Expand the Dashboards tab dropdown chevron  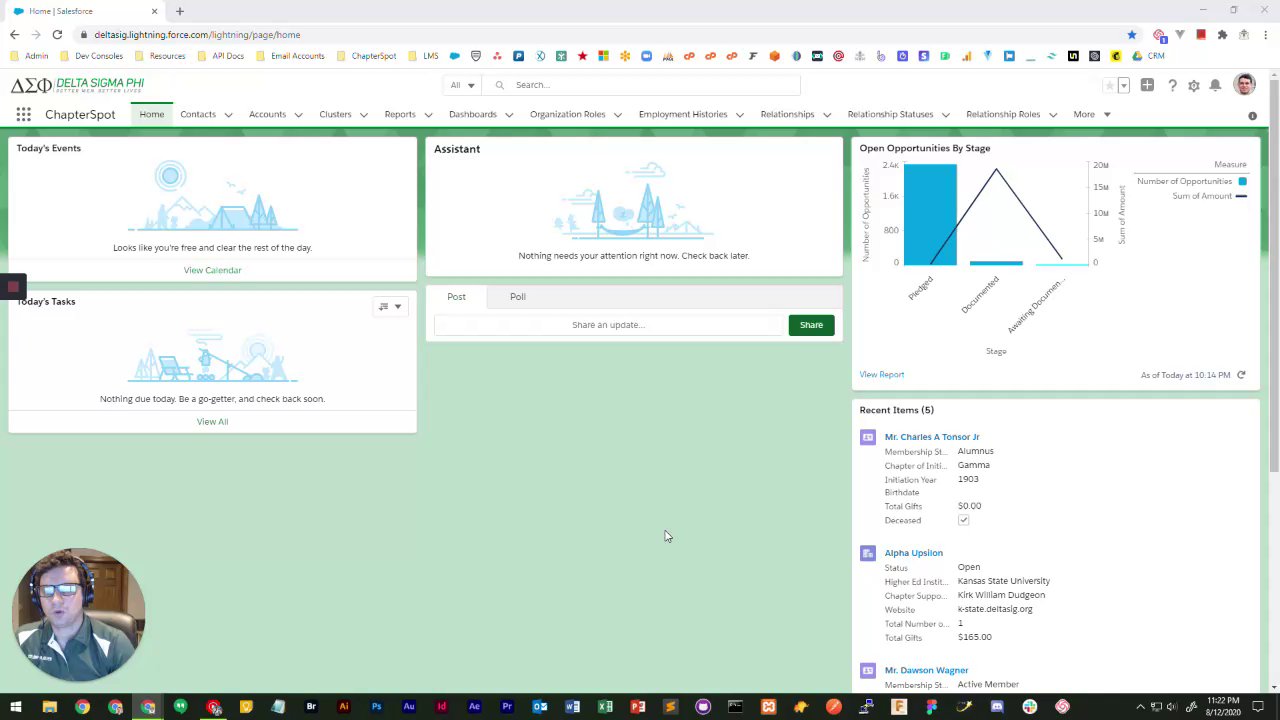tap(509, 115)
